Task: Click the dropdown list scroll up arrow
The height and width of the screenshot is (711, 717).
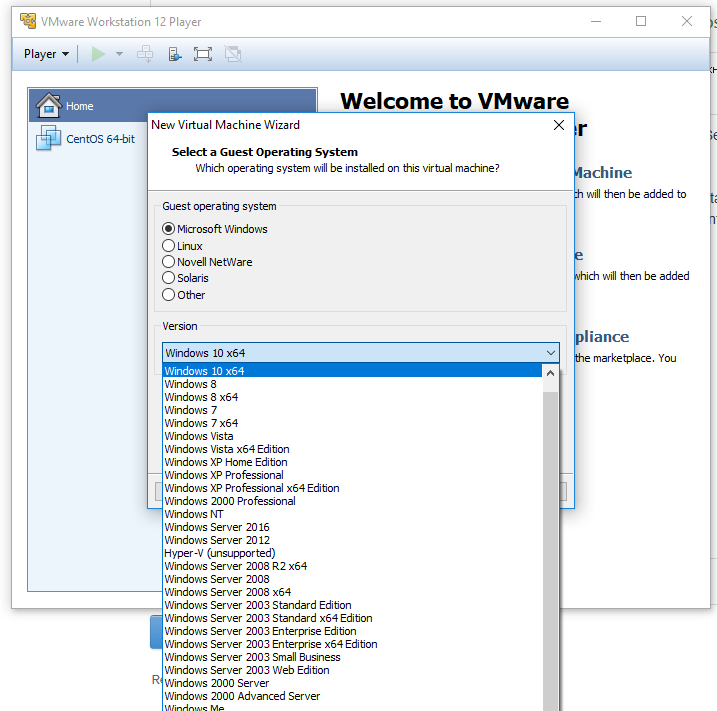Action: pyautogui.click(x=551, y=374)
